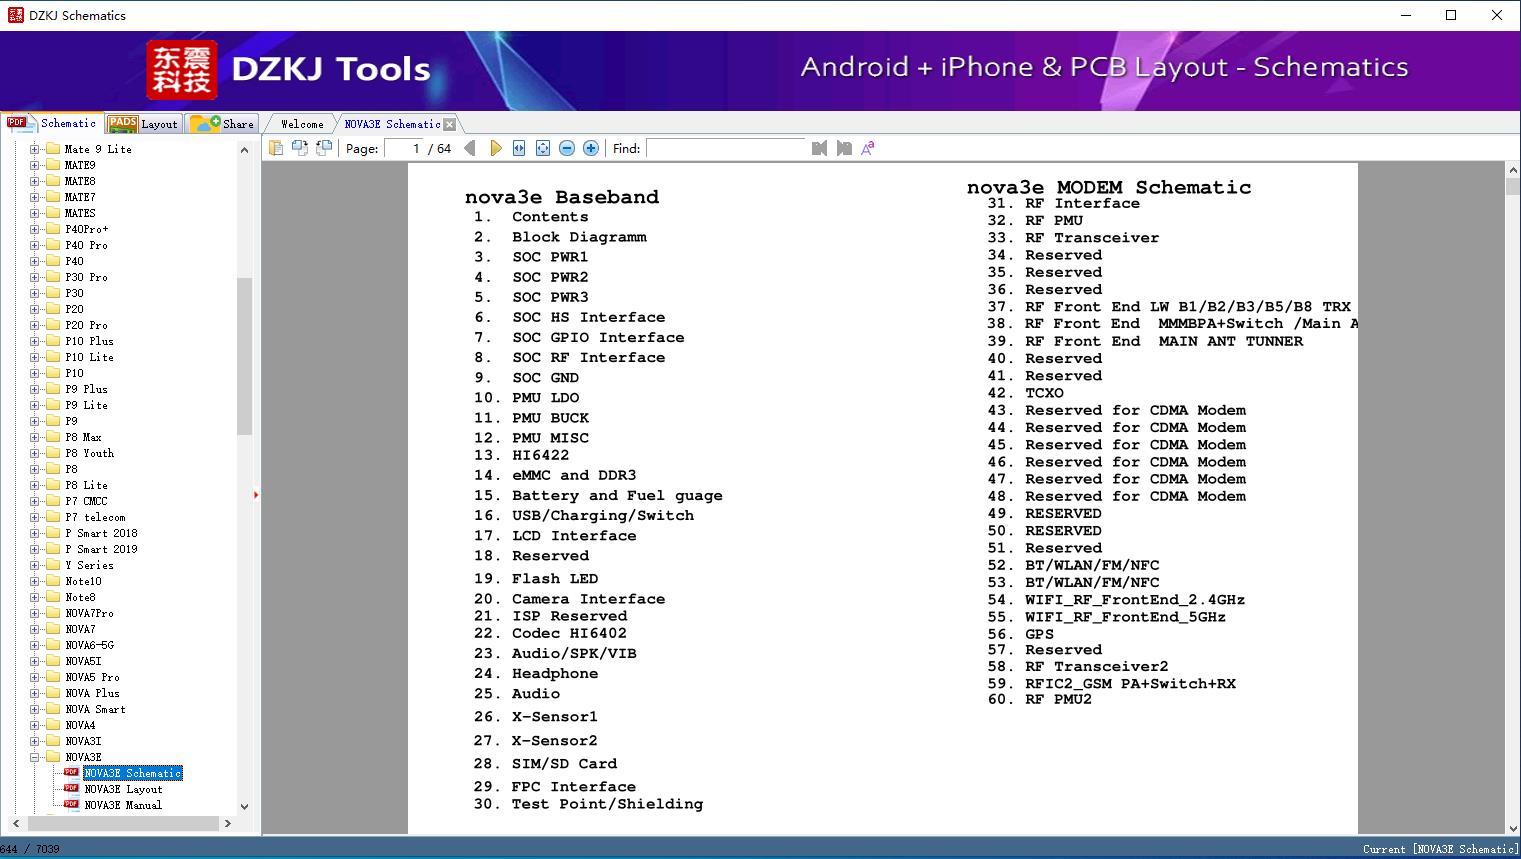
Task: Expand the MATE9 folder node
Action: pos(34,165)
